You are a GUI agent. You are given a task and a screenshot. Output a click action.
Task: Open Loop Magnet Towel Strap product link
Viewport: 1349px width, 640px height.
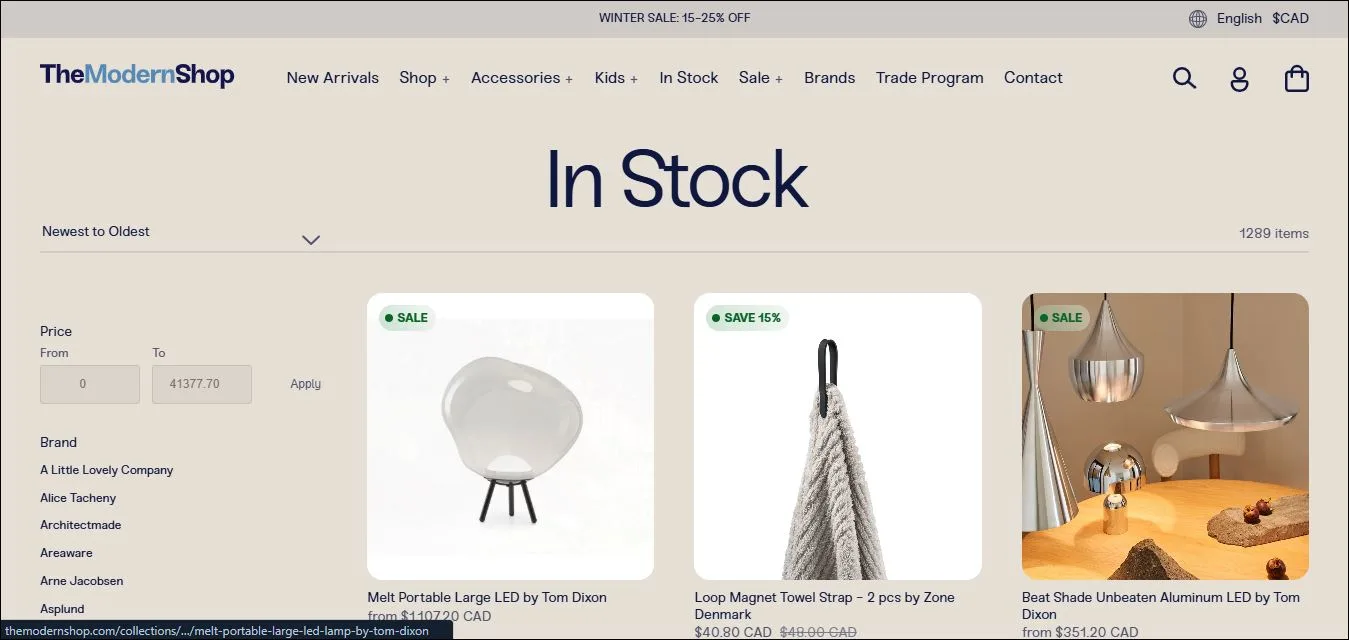tap(825, 606)
